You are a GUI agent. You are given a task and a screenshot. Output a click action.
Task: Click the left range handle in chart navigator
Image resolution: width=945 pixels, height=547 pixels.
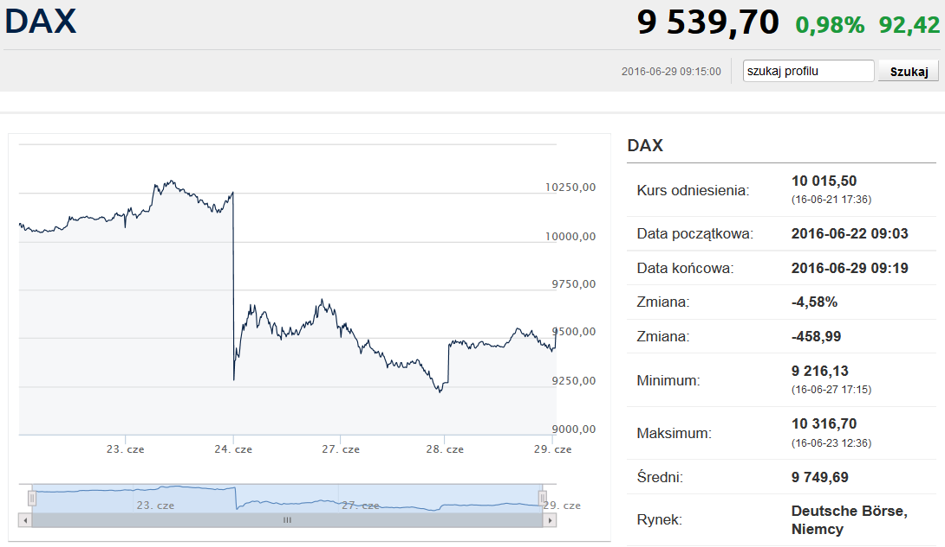point(32,498)
